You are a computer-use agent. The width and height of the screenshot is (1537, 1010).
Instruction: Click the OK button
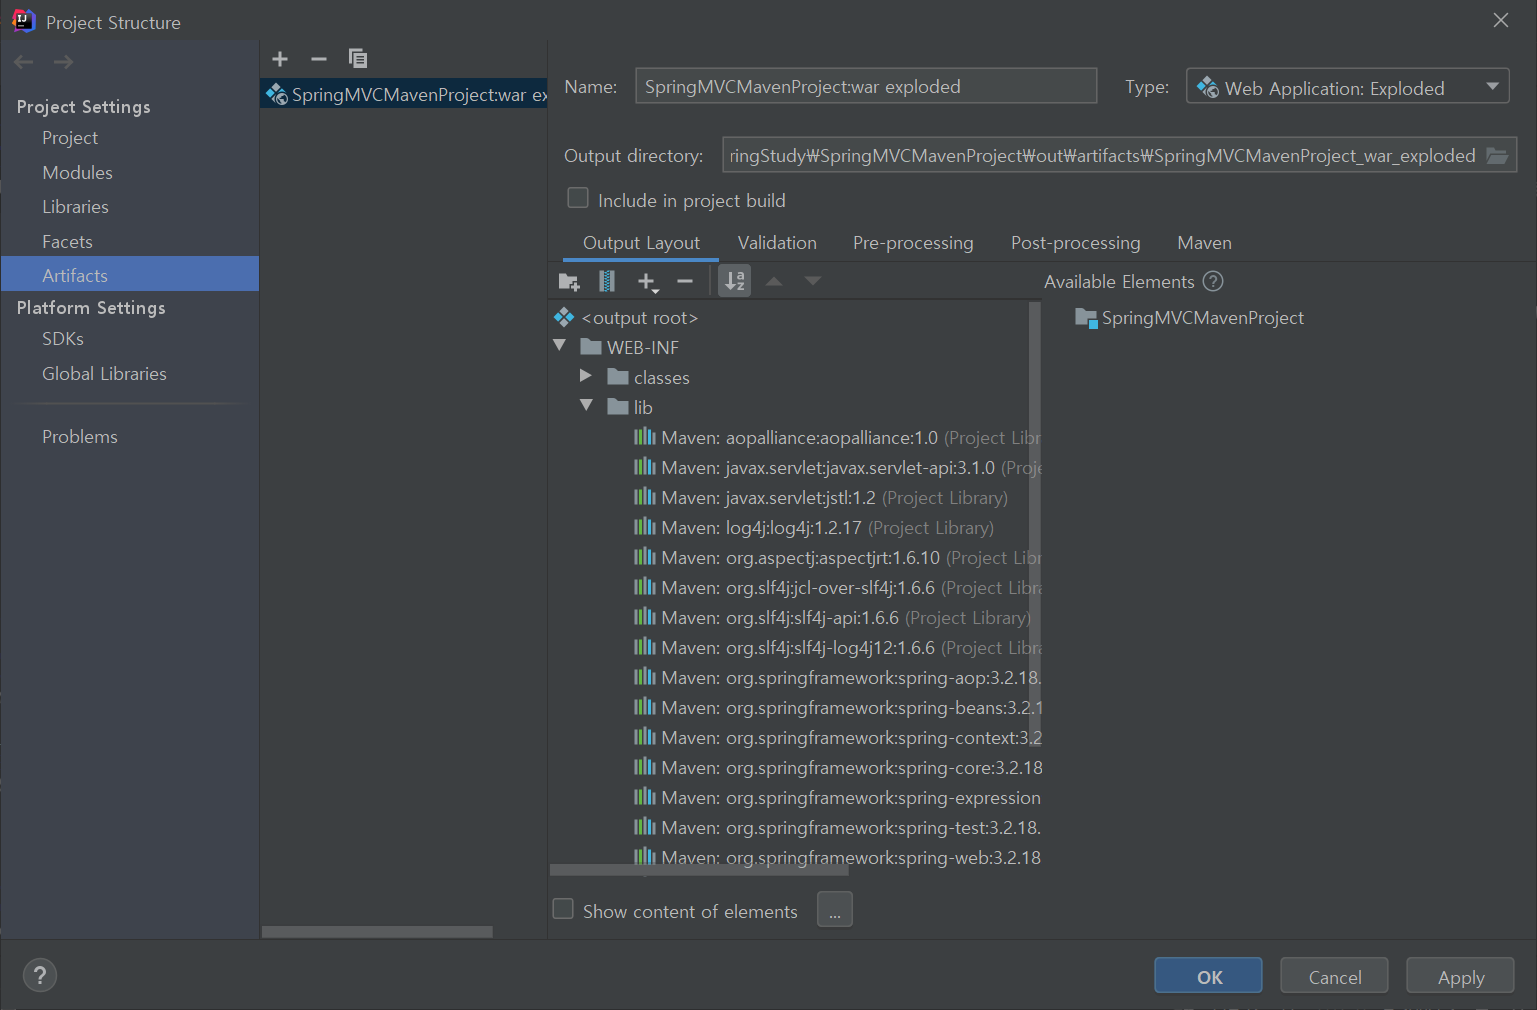click(1208, 976)
